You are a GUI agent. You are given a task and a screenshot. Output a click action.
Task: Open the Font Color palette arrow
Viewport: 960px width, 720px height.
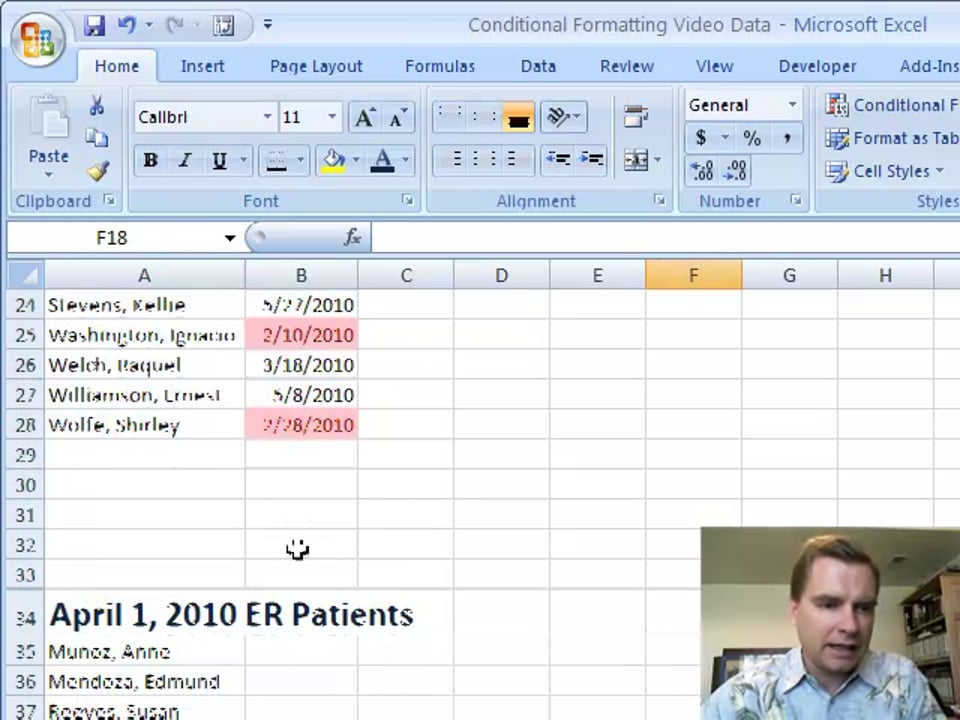[x=405, y=160]
